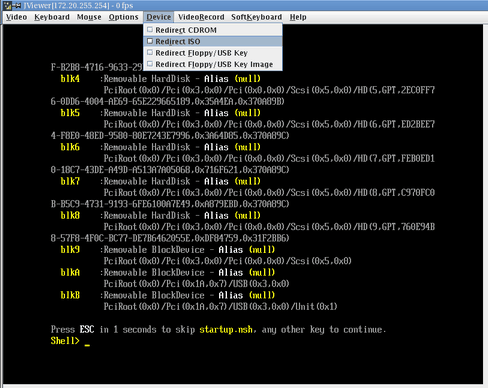This screenshot has height=388, width=488.
Task: Open the Options menu
Action: [123, 17]
